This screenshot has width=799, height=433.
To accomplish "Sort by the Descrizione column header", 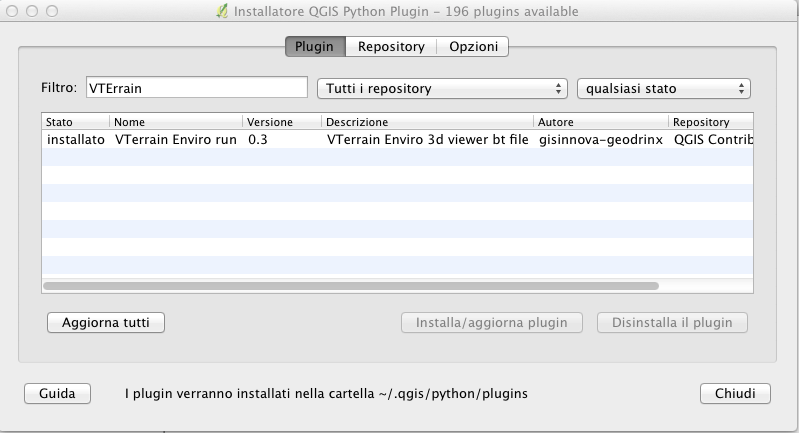I will 427,122.
